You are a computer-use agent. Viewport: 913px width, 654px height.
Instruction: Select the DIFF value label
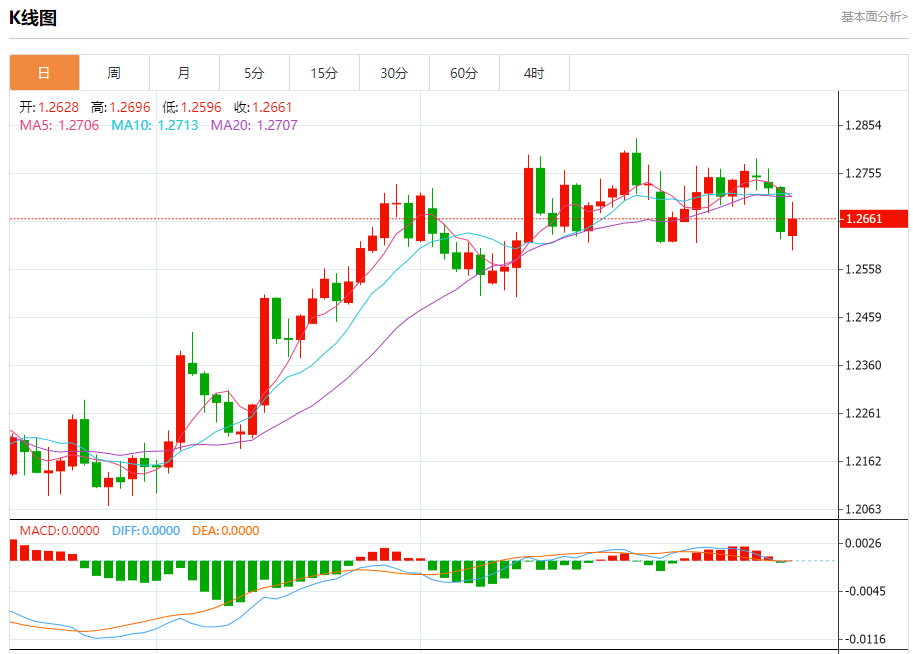click(x=146, y=531)
